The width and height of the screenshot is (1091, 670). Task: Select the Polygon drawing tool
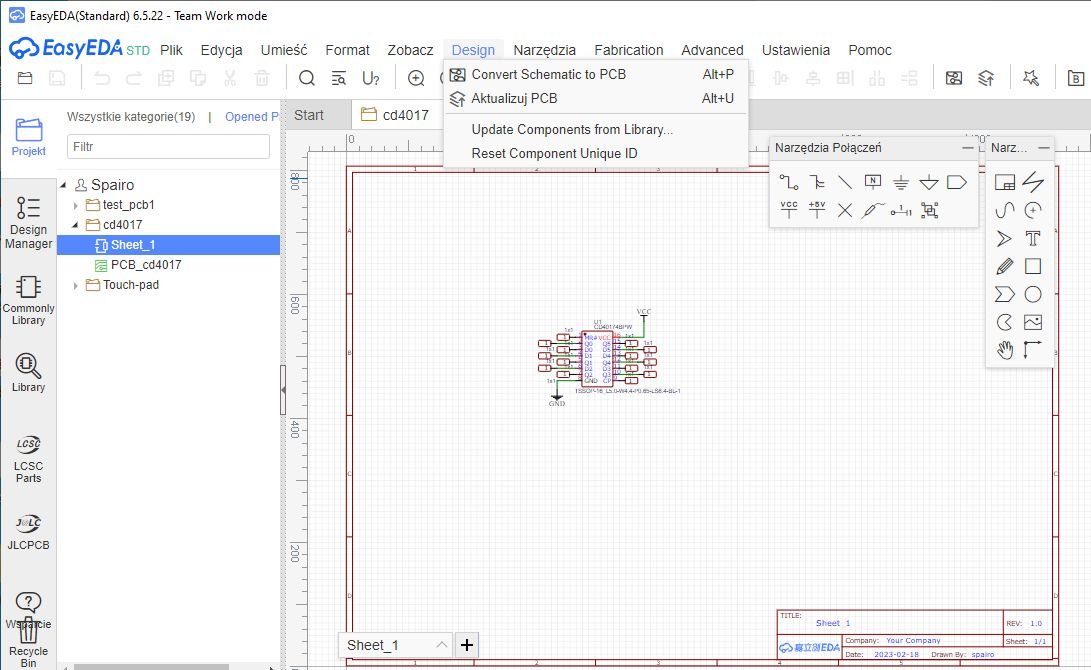point(1005,294)
